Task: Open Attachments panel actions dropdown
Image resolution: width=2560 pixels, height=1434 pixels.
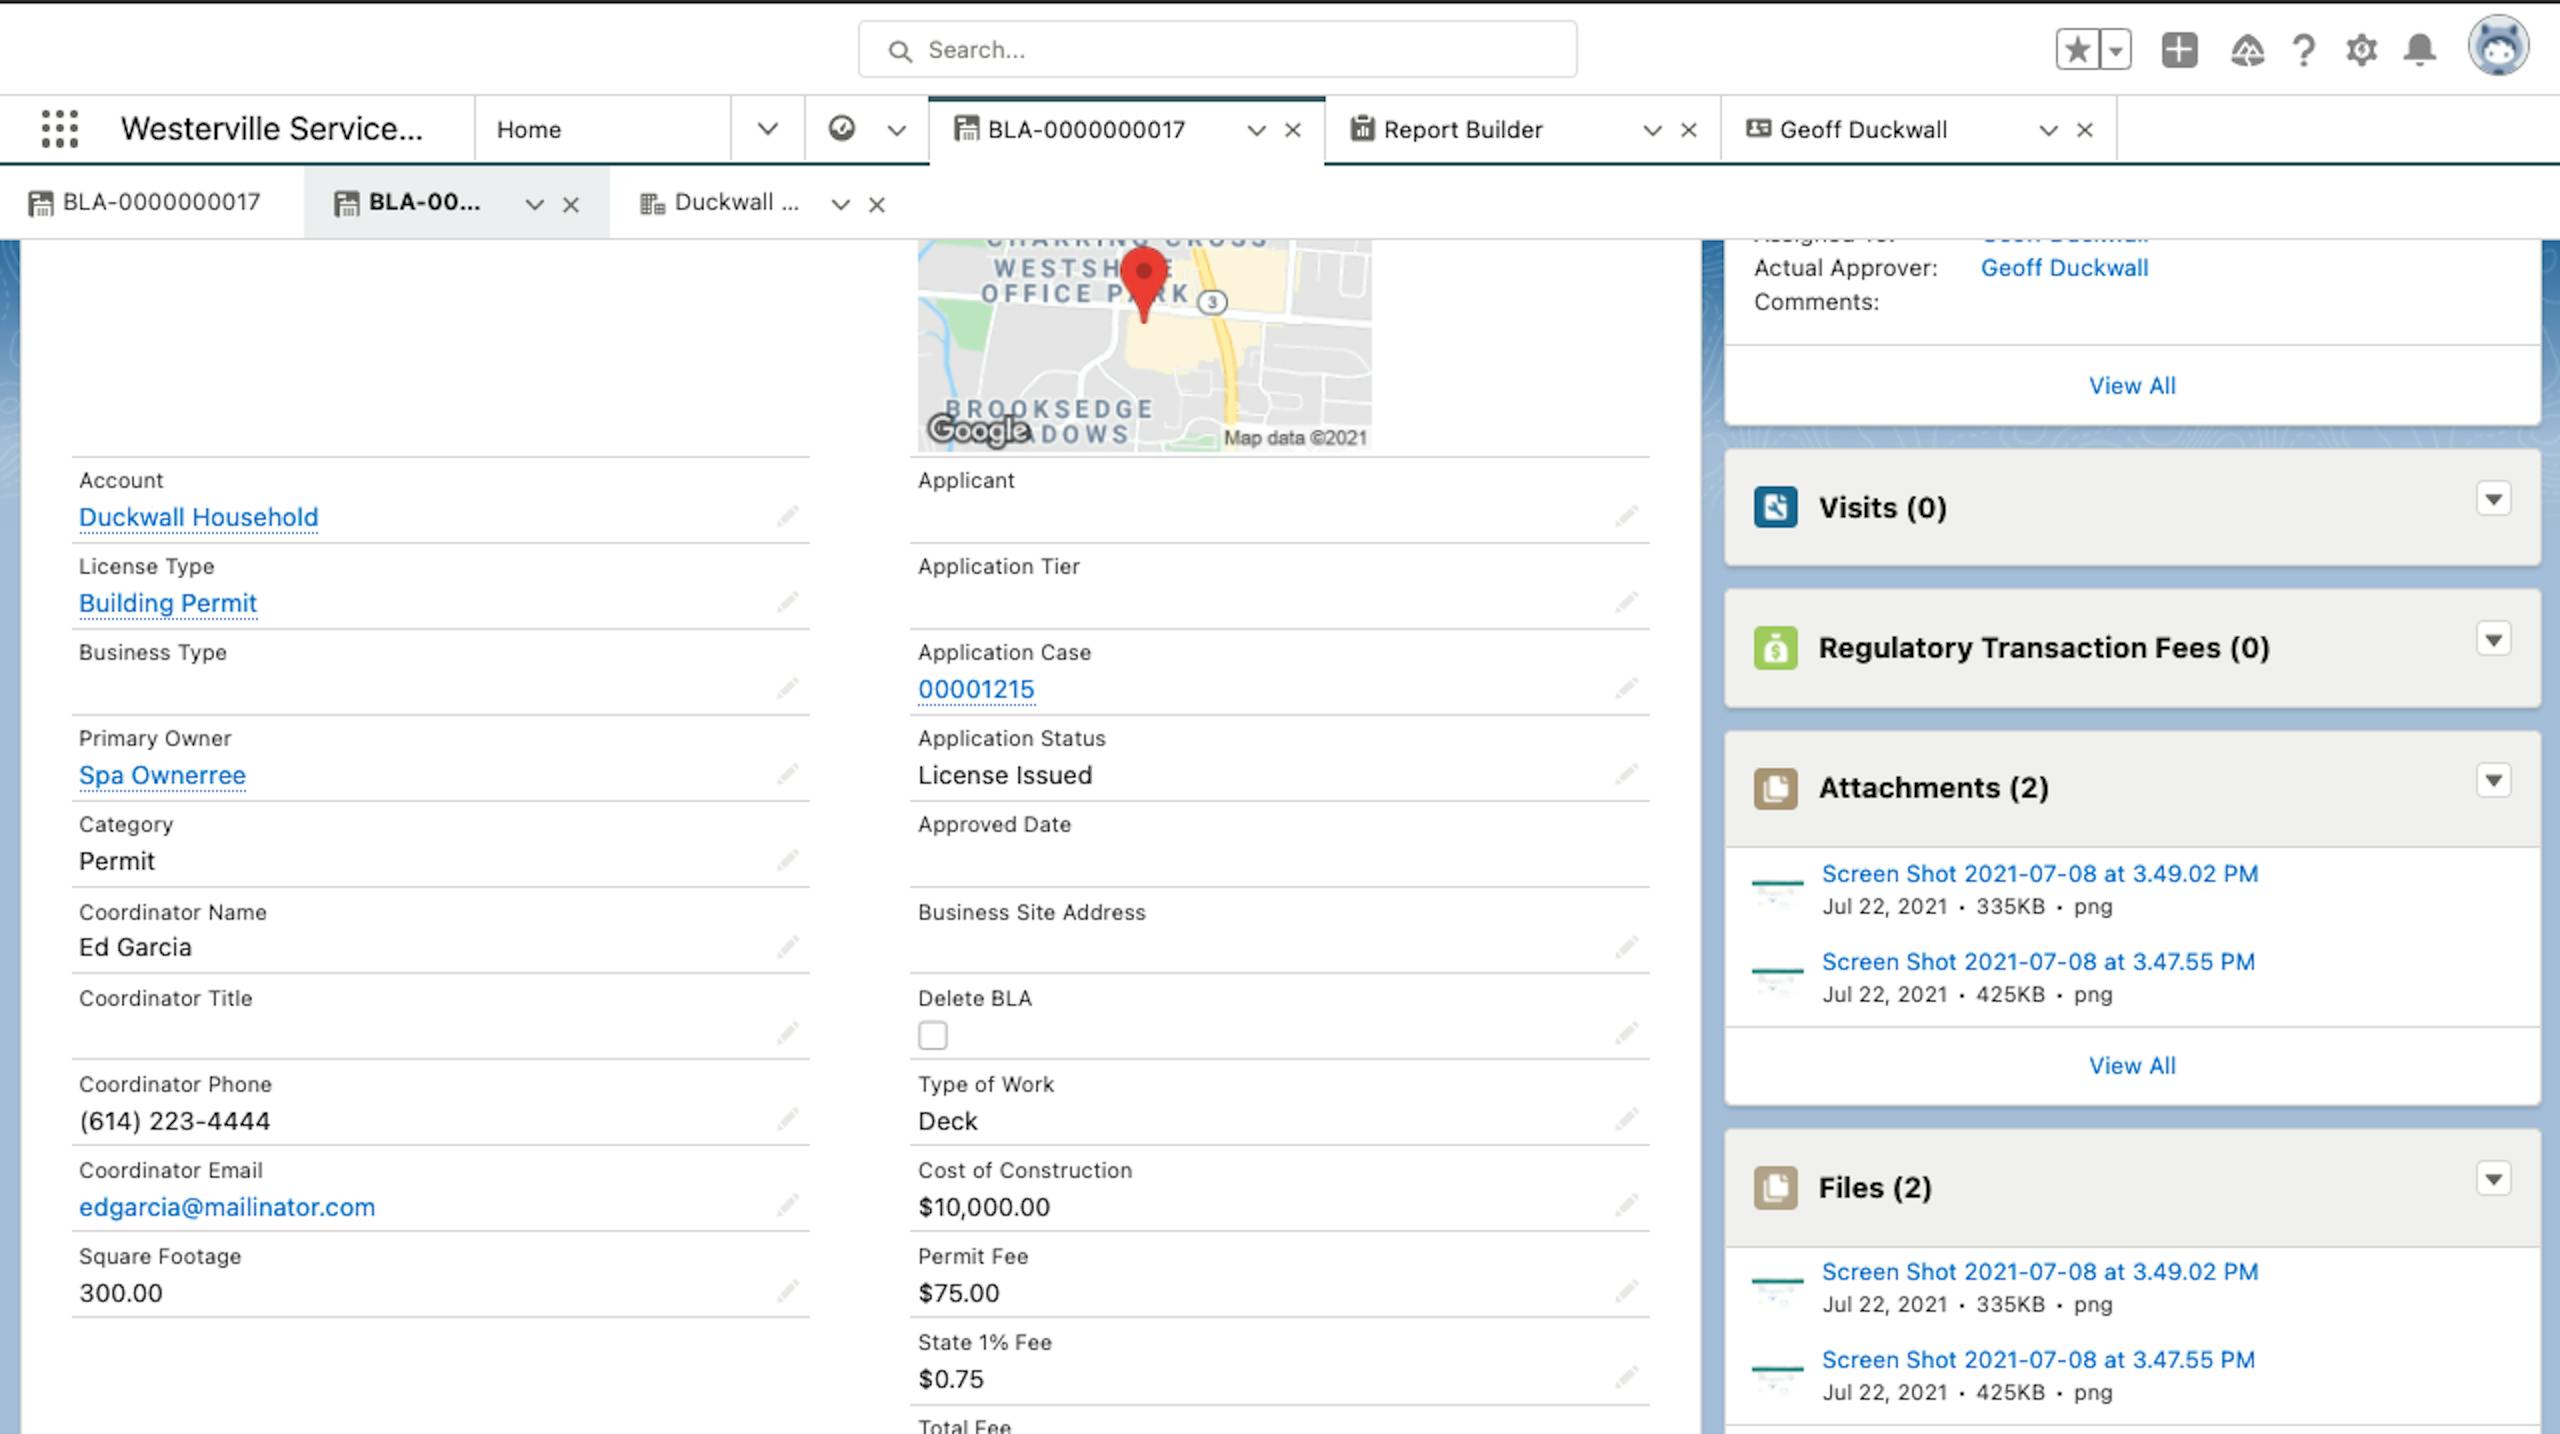Action: tap(2493, 780)
